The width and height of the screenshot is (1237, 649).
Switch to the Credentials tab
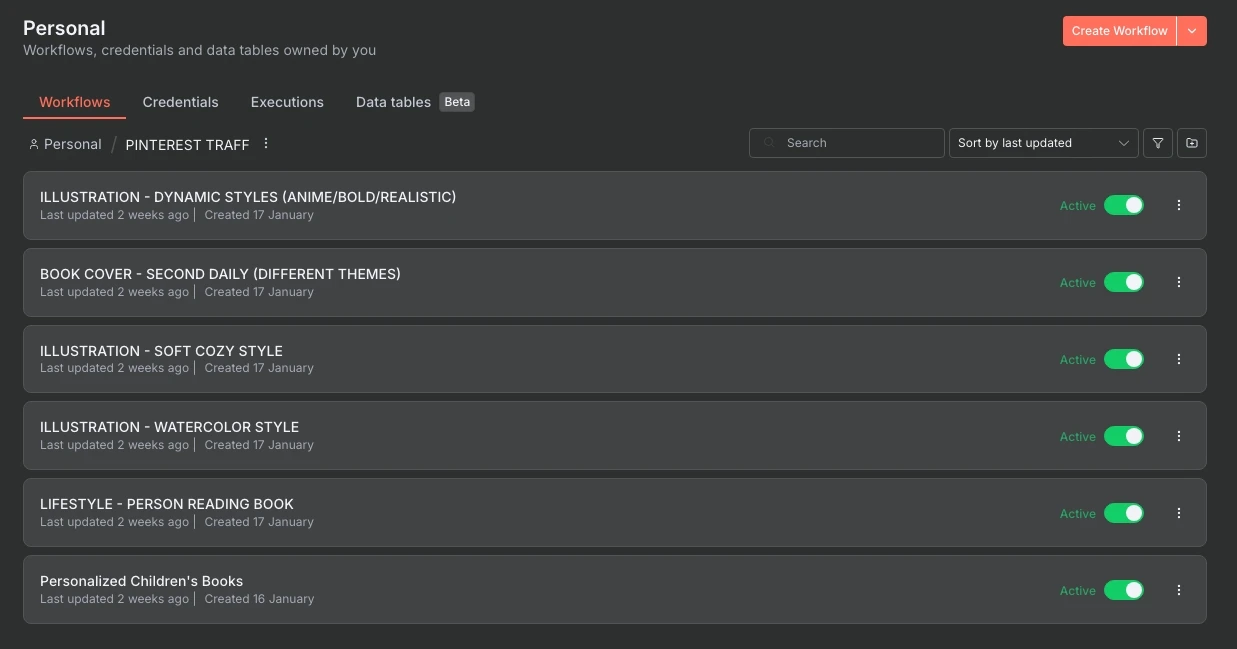(x=180, y=102)
